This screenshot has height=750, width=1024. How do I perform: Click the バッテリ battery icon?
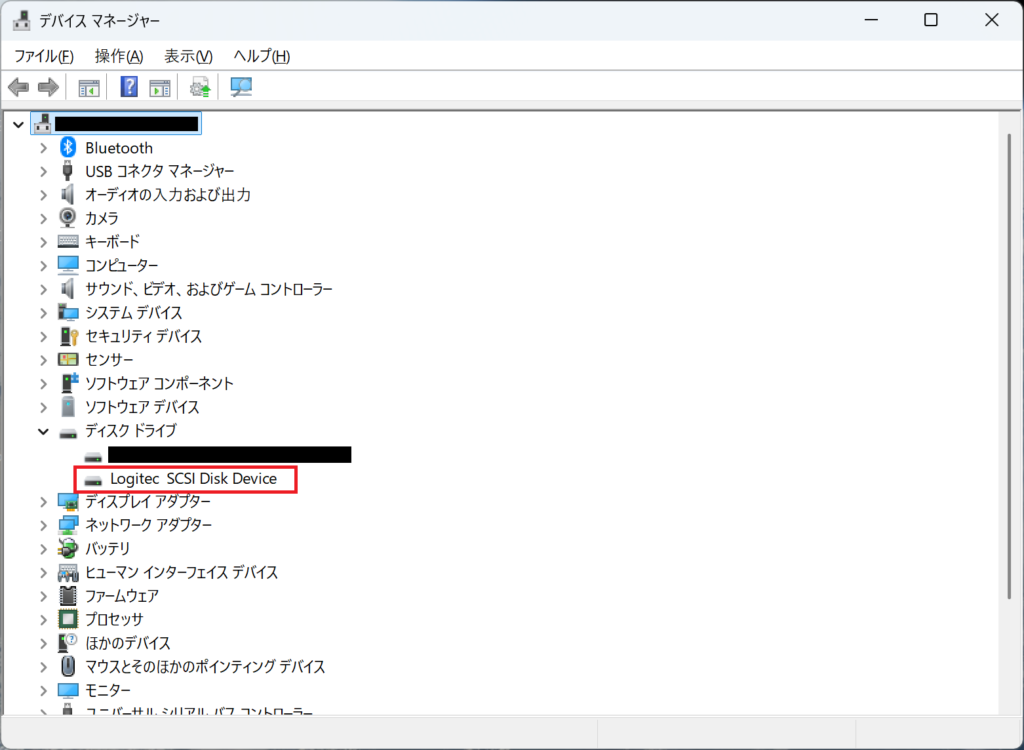pyautogui.click(x=68, y=549)
